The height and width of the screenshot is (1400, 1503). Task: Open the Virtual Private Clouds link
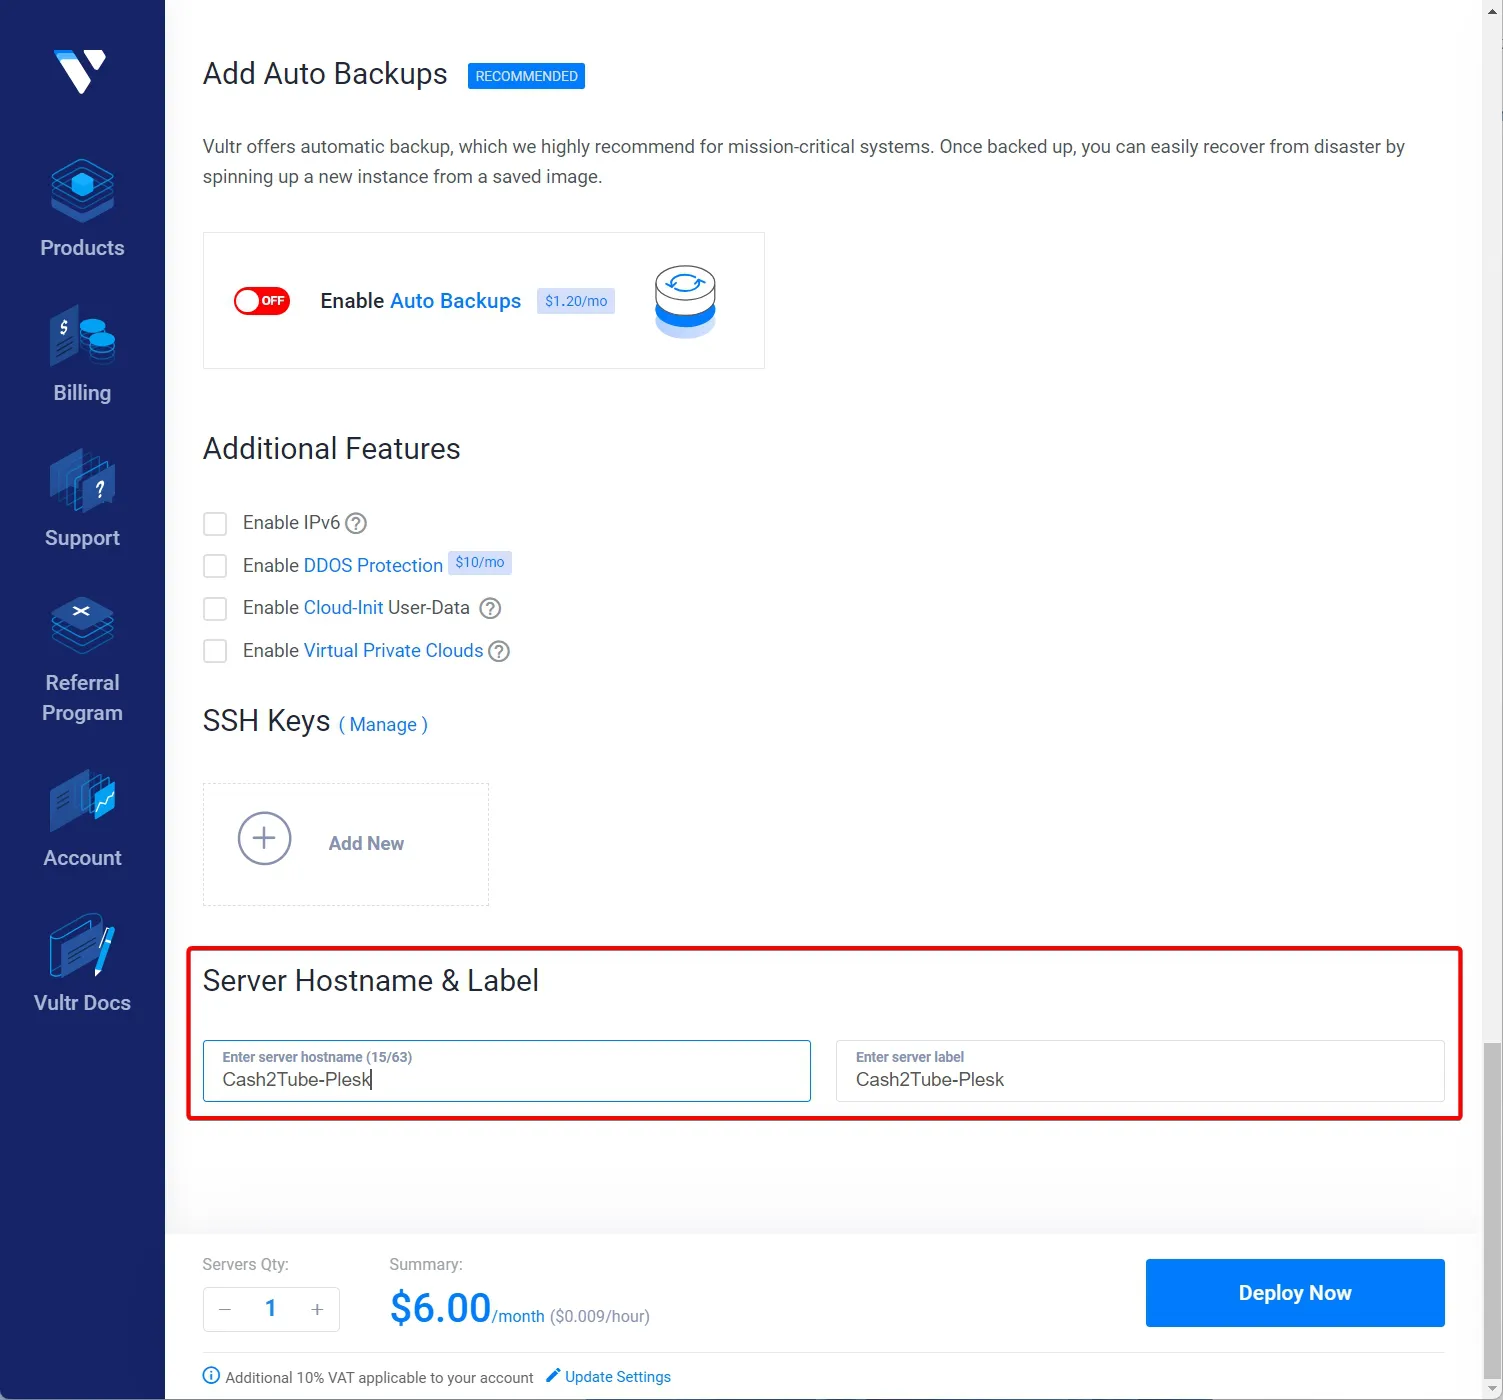pyautogui.click(x=393, y=651)
